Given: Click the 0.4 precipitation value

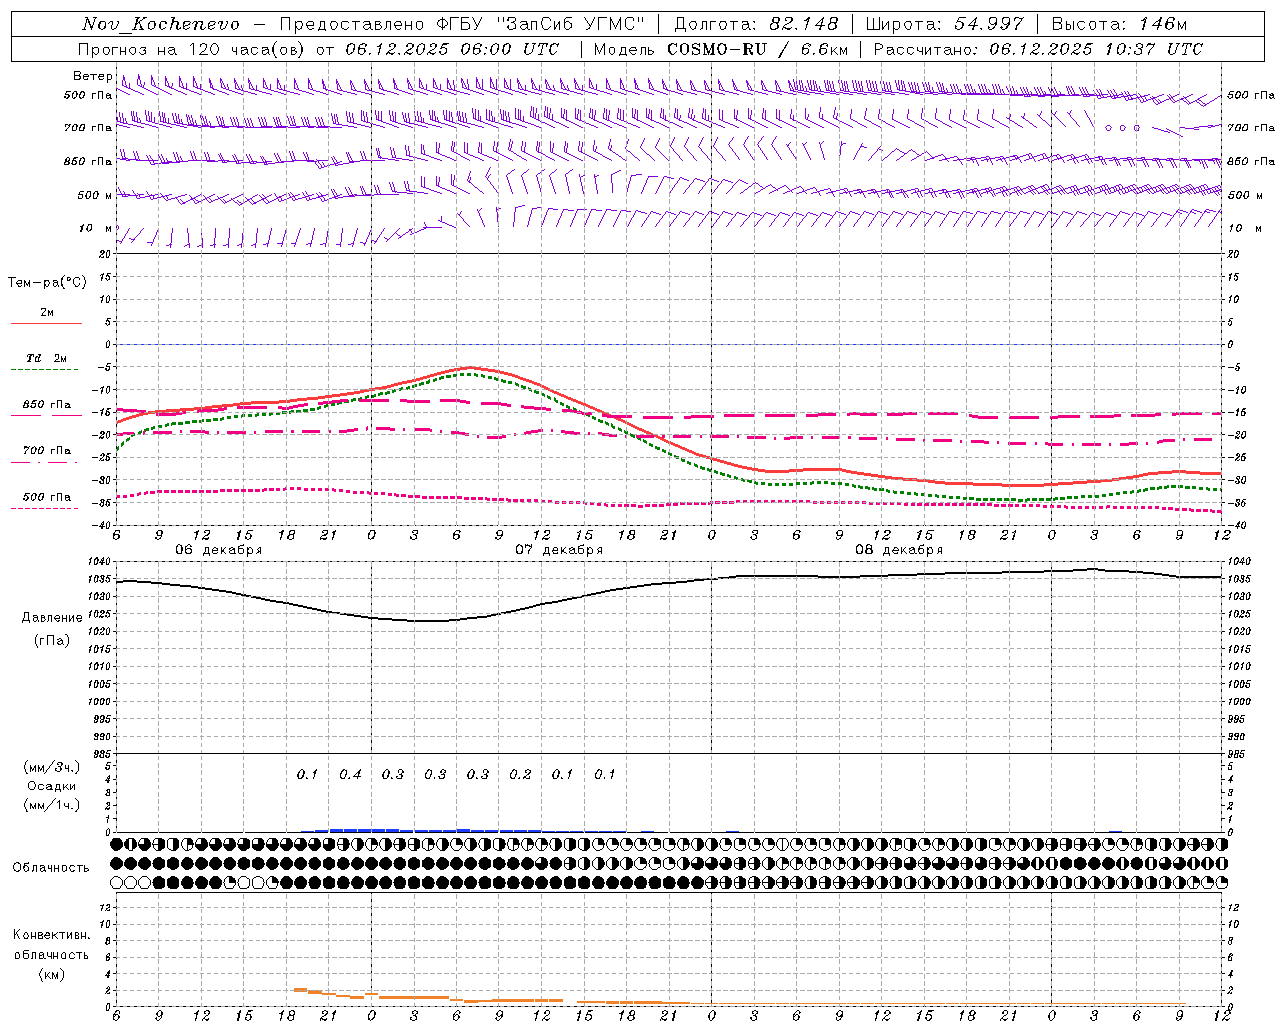Looking at the screenshot, I should click(350, 775).
